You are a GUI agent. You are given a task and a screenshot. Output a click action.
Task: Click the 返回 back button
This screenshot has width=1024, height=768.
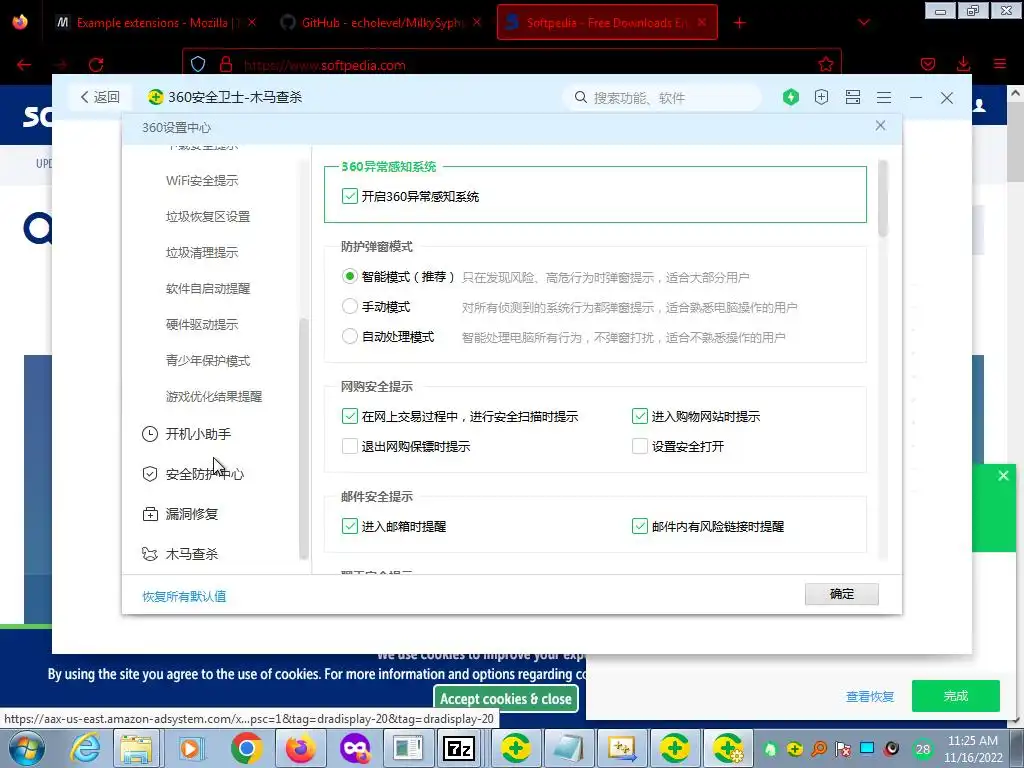coord(100,97)
